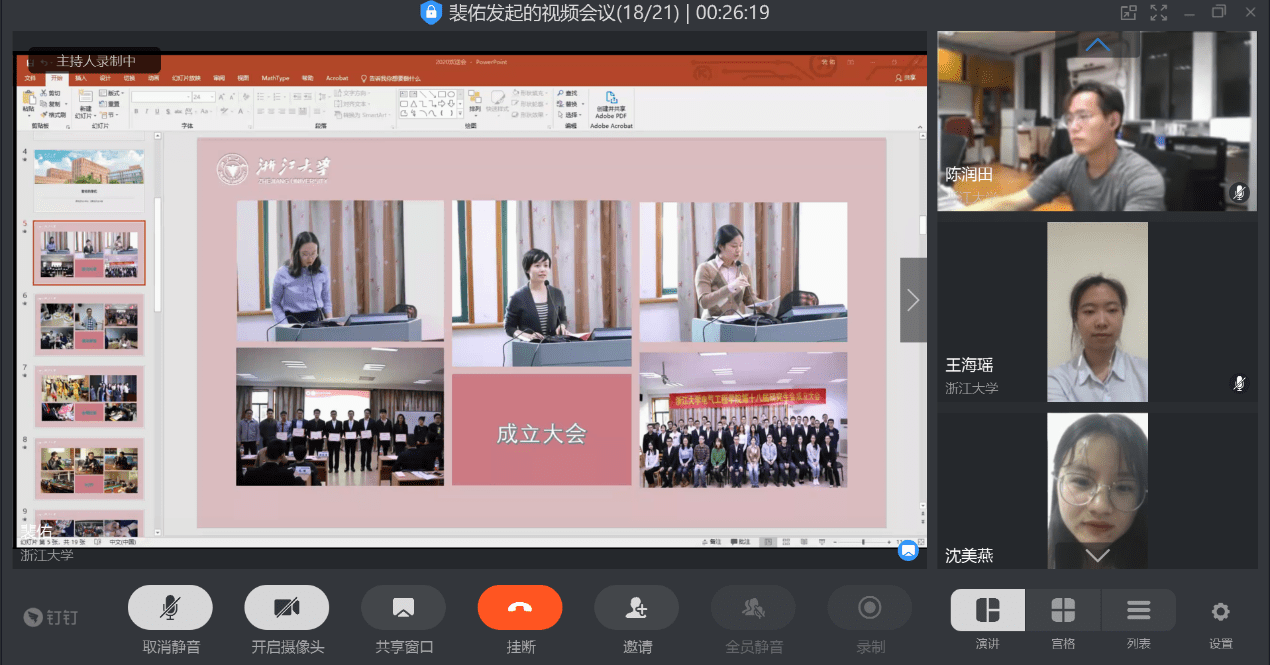Click the New Slide icon

(x=85, y=100)
